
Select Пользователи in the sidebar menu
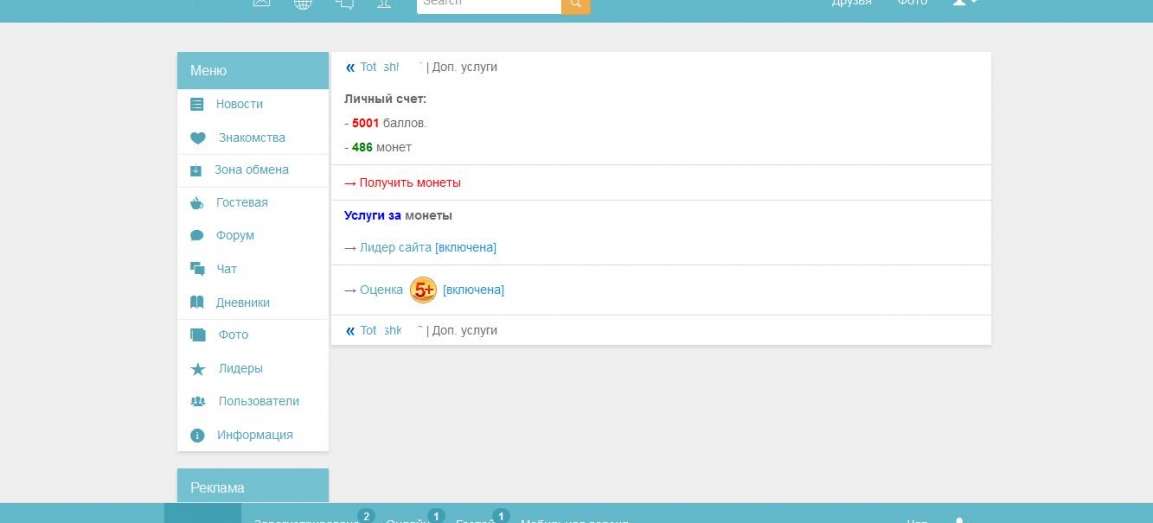coord(258,401)
